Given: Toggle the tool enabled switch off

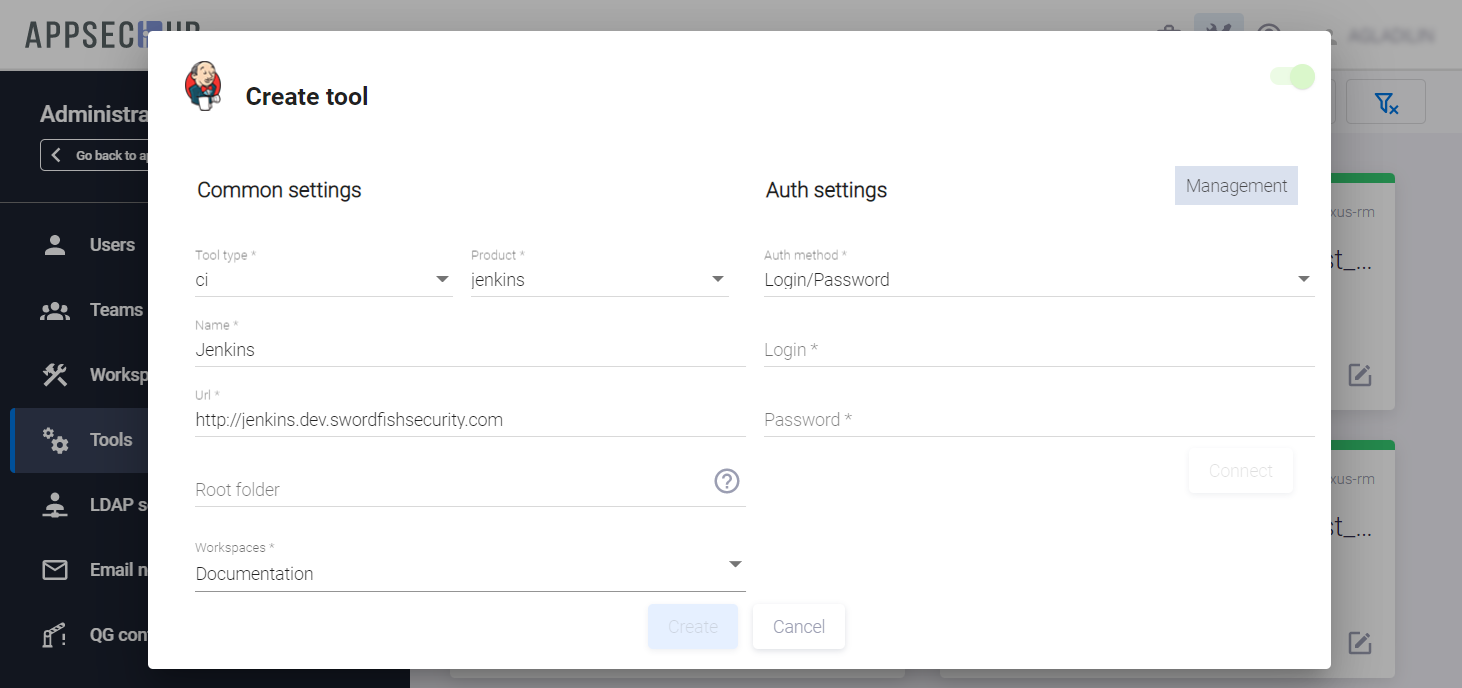Looking at the screenshot, I should 1292,77.
